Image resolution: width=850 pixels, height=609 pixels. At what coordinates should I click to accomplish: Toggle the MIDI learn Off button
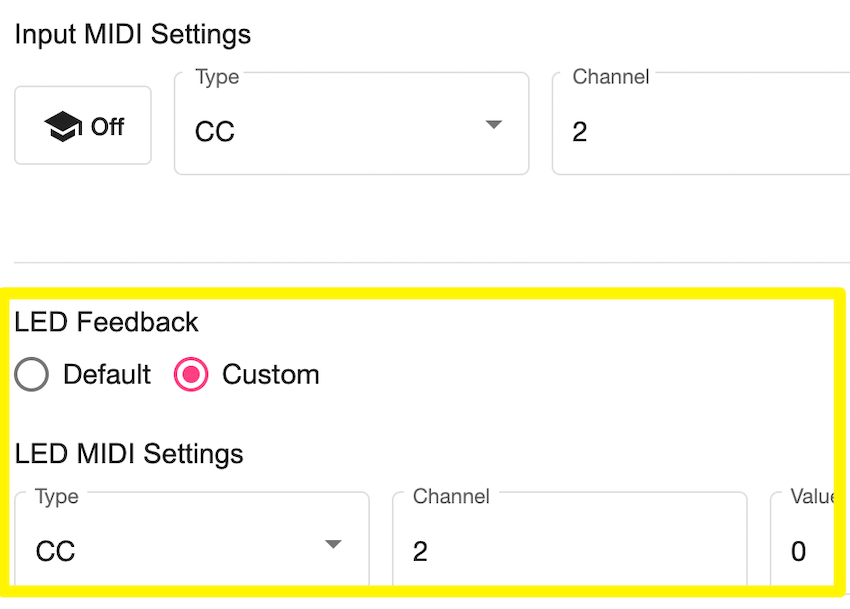(x=83, y=126)
